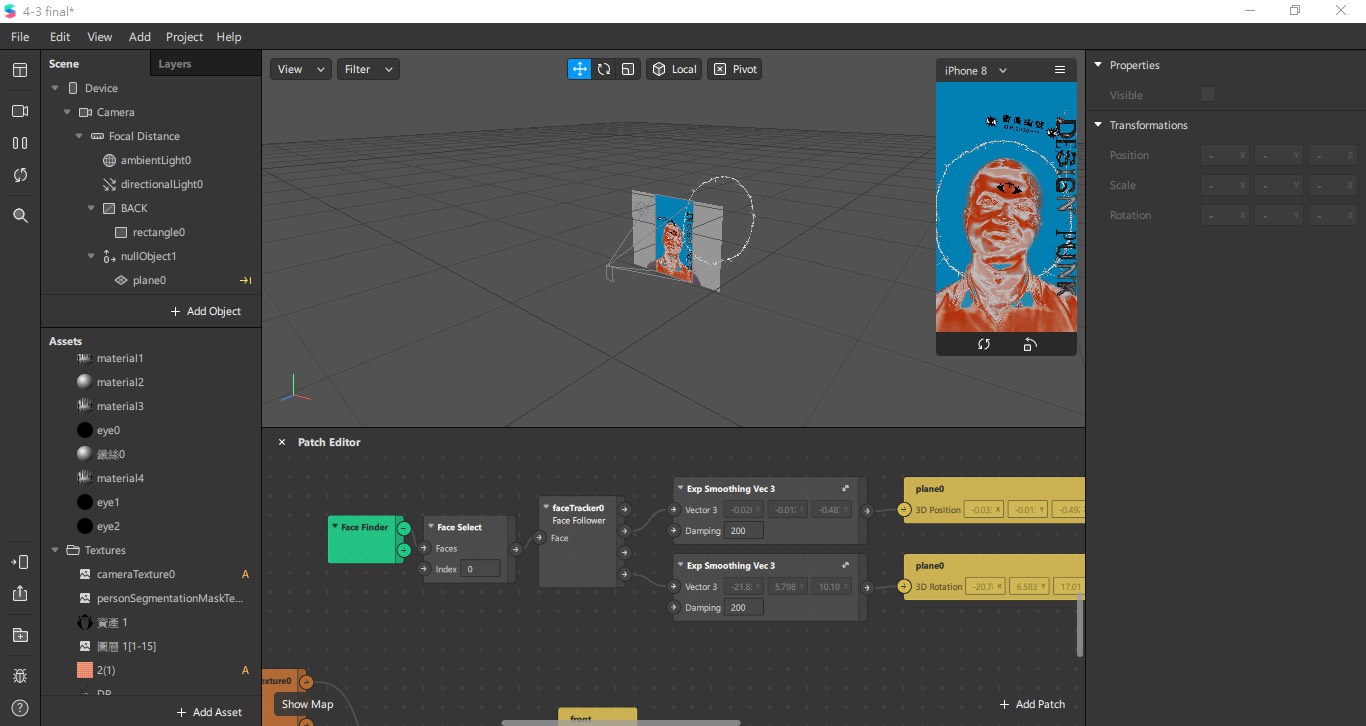
Task: Select the scale manipulator tool
Action: [628, 69]
